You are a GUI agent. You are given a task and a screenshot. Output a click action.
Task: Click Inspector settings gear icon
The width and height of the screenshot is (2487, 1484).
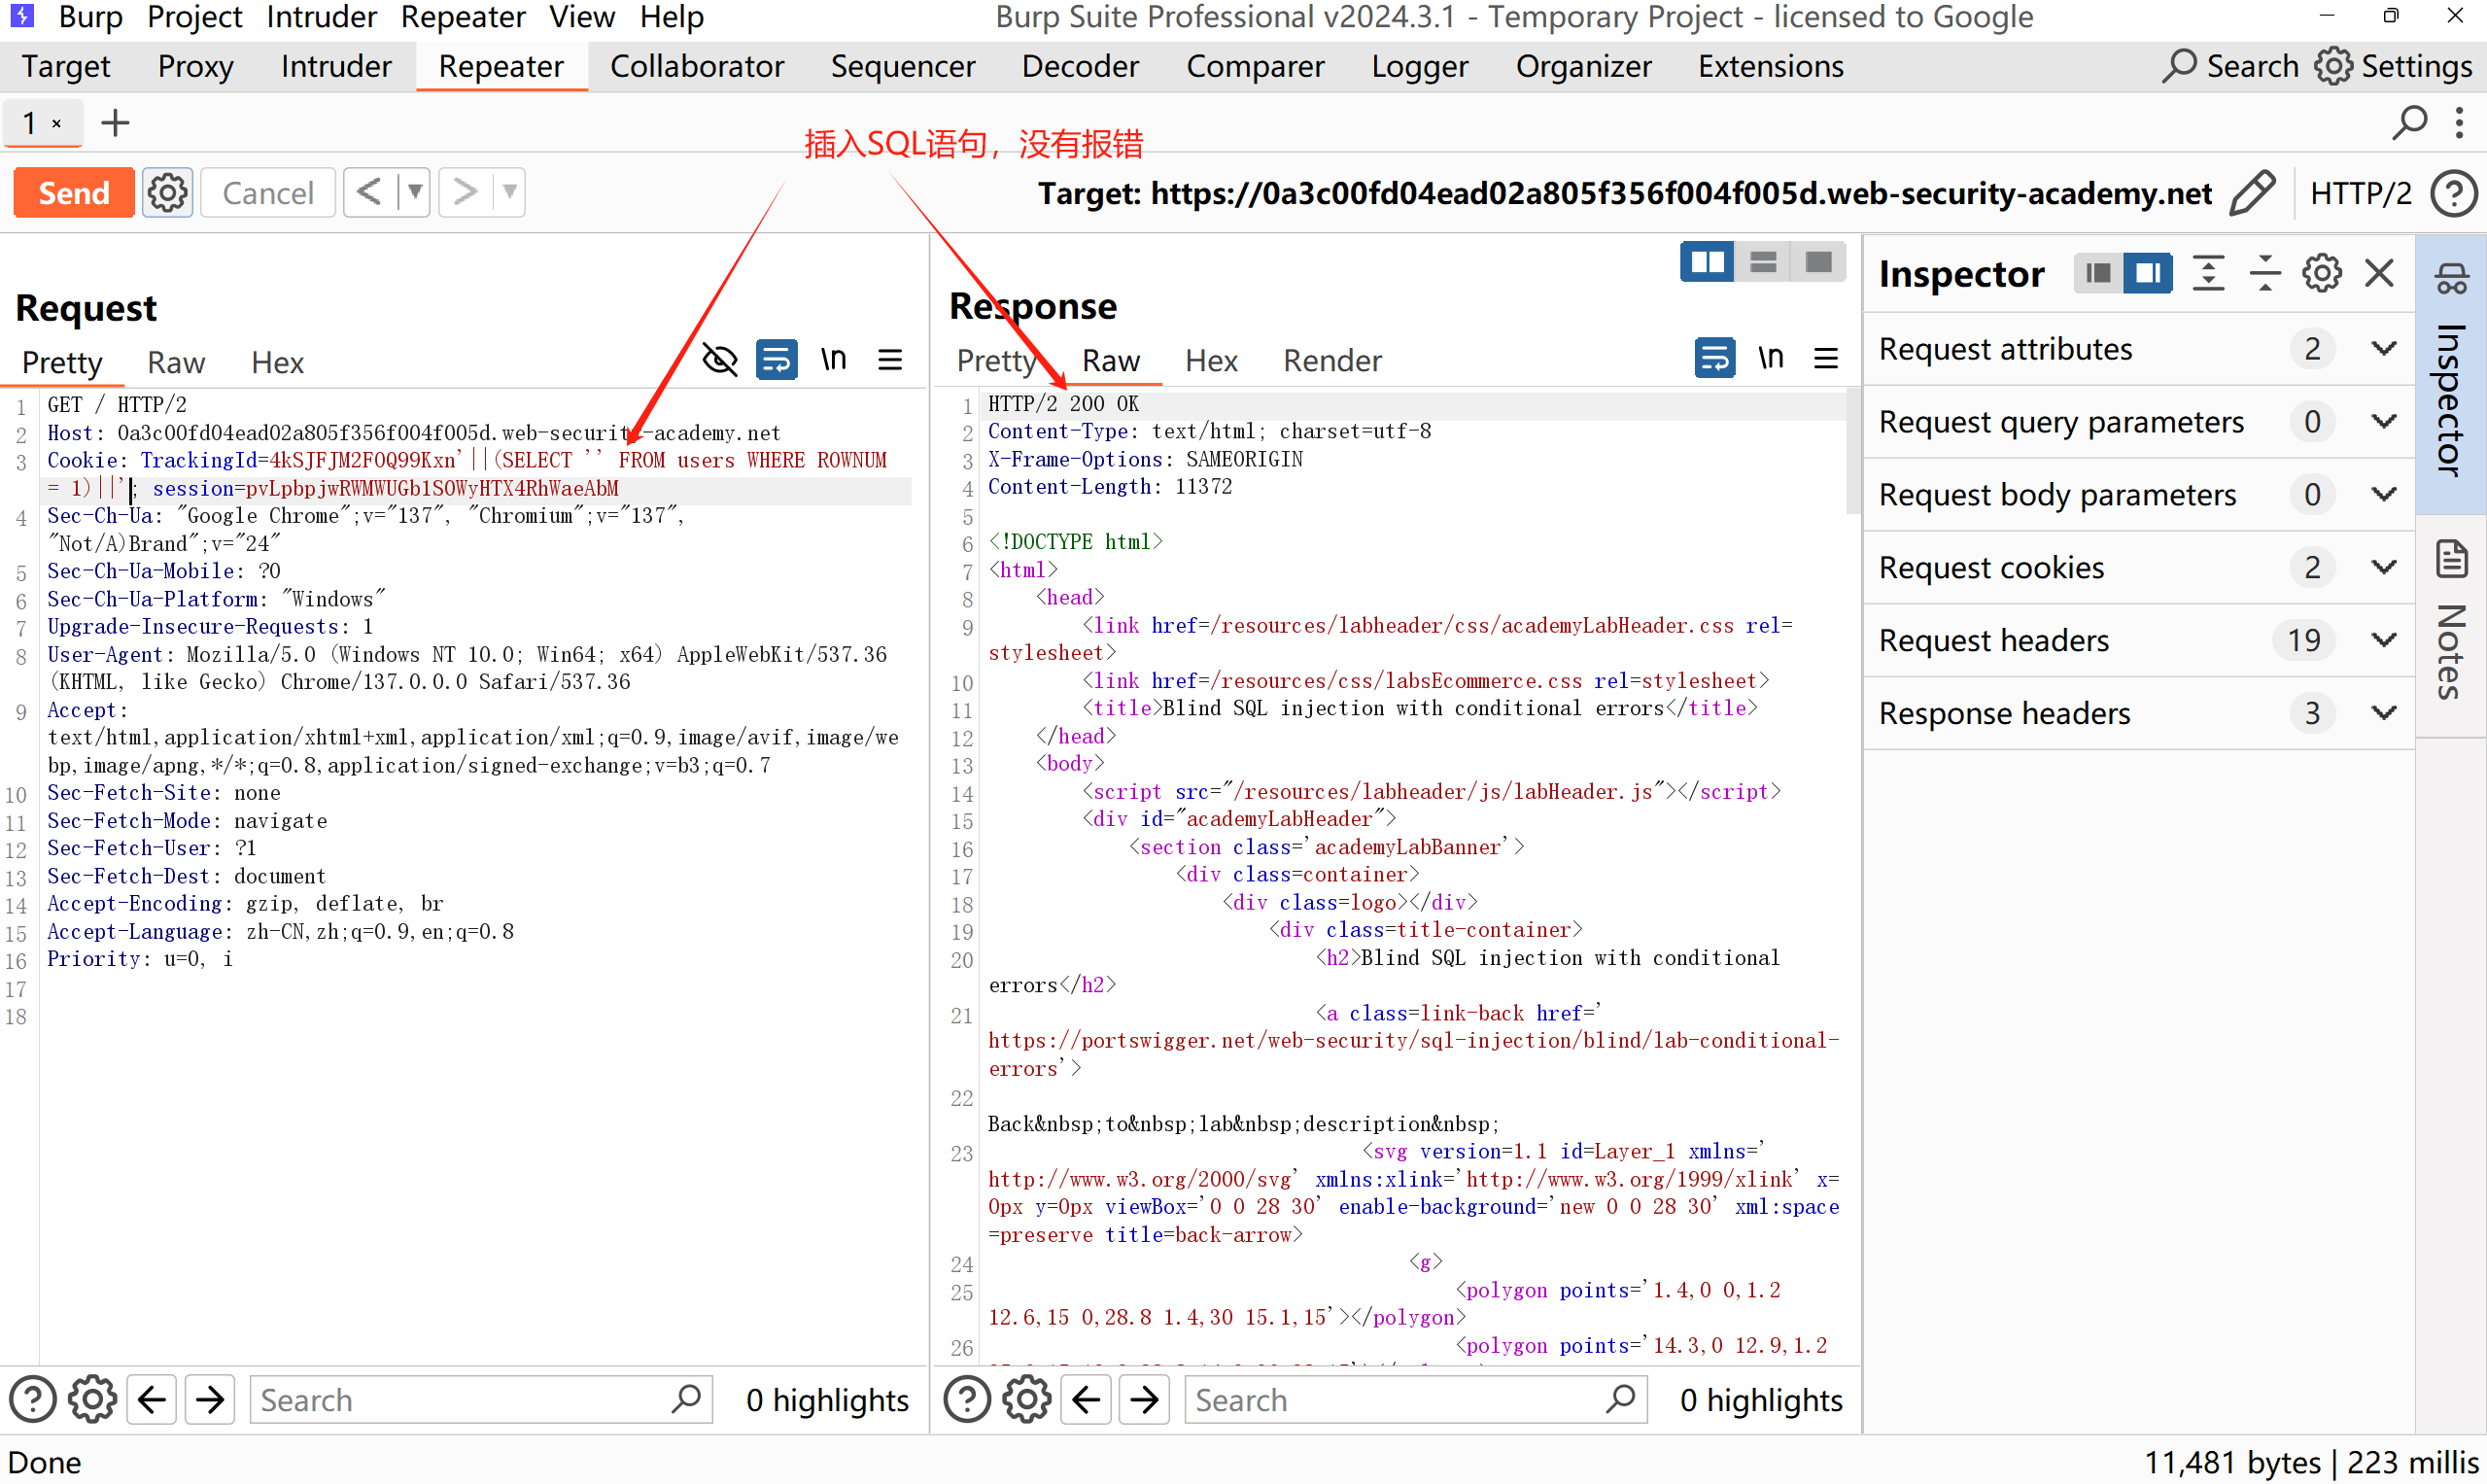(x=2321, y=273)
